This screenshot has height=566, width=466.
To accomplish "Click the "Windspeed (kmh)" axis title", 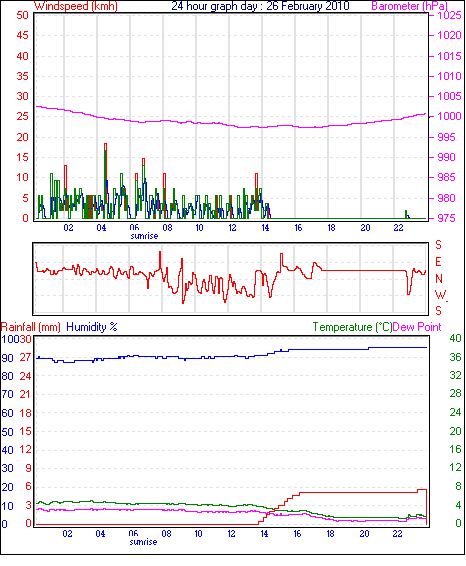I will (x=76, y=6).
